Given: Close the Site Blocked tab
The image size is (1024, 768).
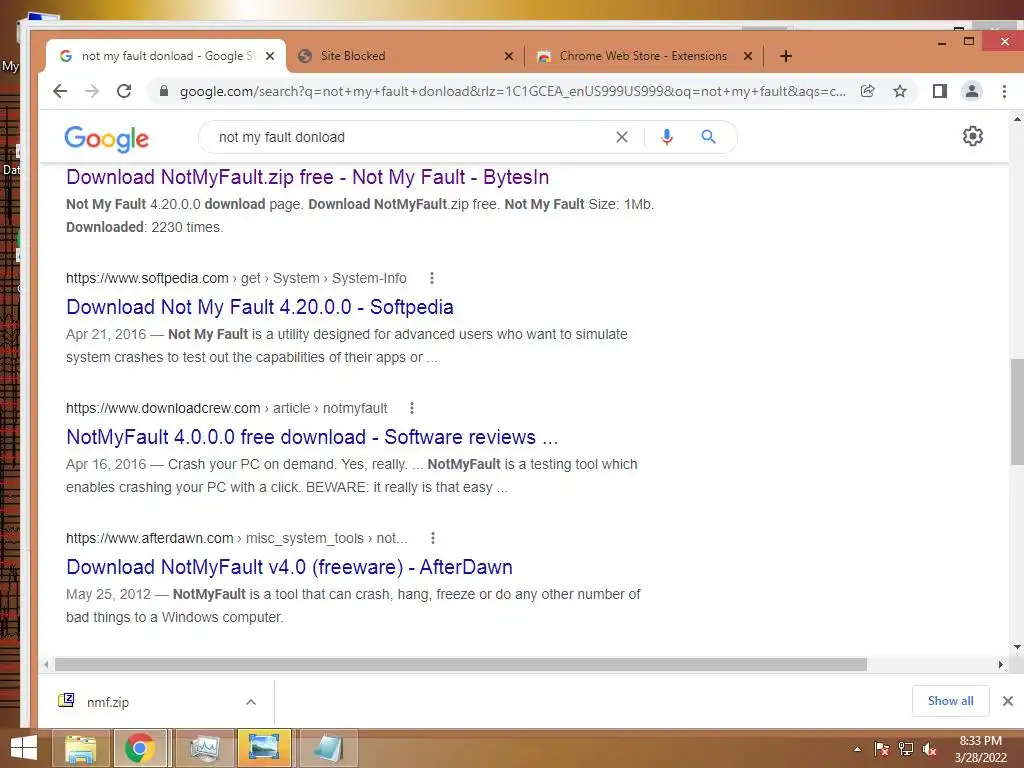Looking at the screenshot, I should [x=509, y=56].
